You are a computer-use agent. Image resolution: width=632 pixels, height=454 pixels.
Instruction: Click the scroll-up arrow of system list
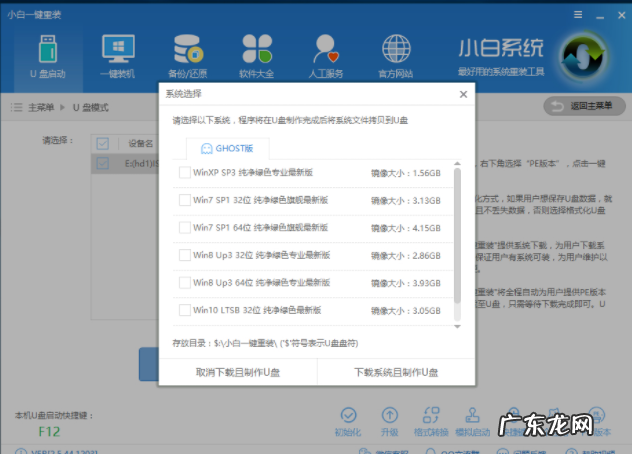coord(457,164)
